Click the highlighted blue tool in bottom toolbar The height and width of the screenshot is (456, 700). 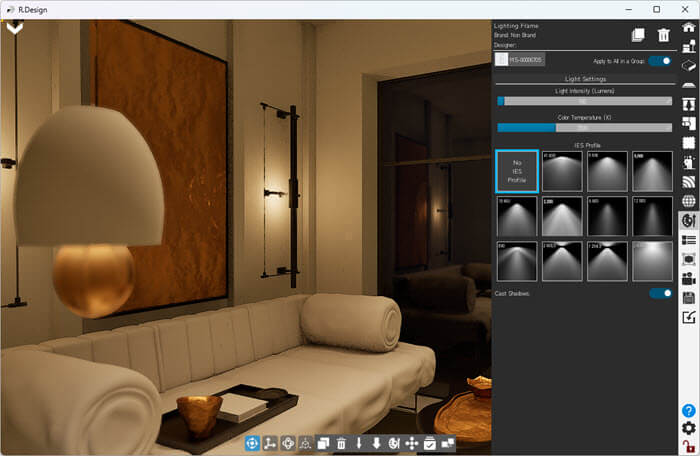252,443
